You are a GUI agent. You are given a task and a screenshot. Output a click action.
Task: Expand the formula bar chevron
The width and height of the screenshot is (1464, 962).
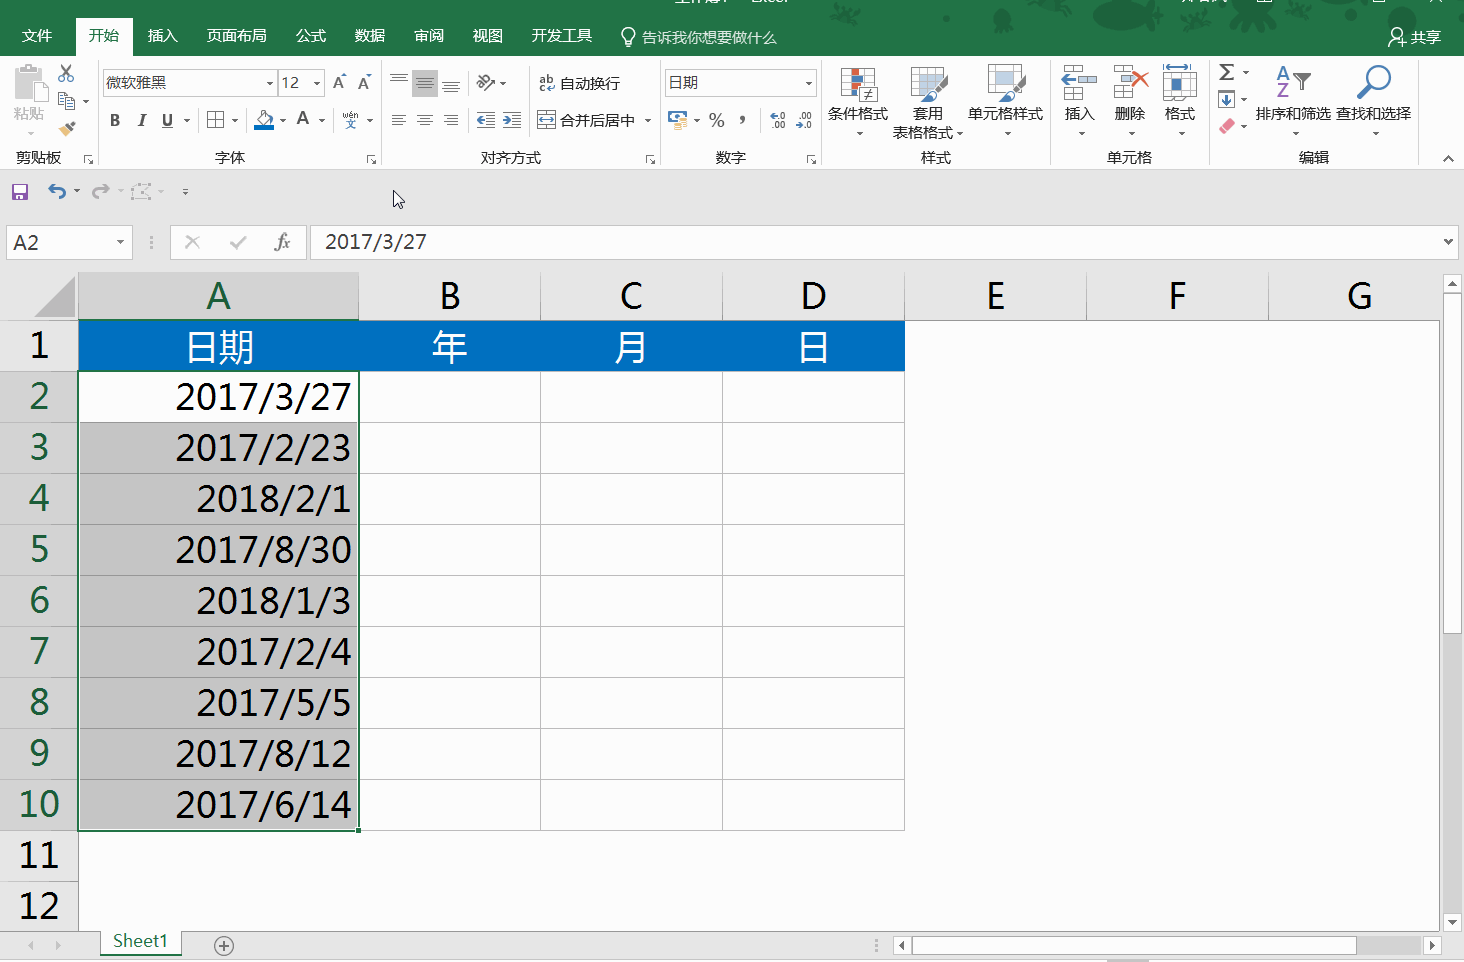coord(1448,242)
